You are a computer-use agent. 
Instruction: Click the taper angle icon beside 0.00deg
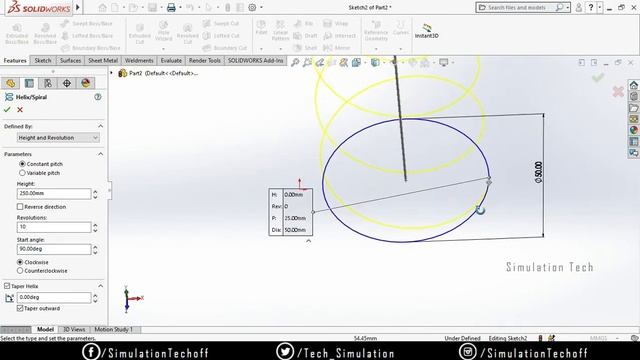[9, 298]
